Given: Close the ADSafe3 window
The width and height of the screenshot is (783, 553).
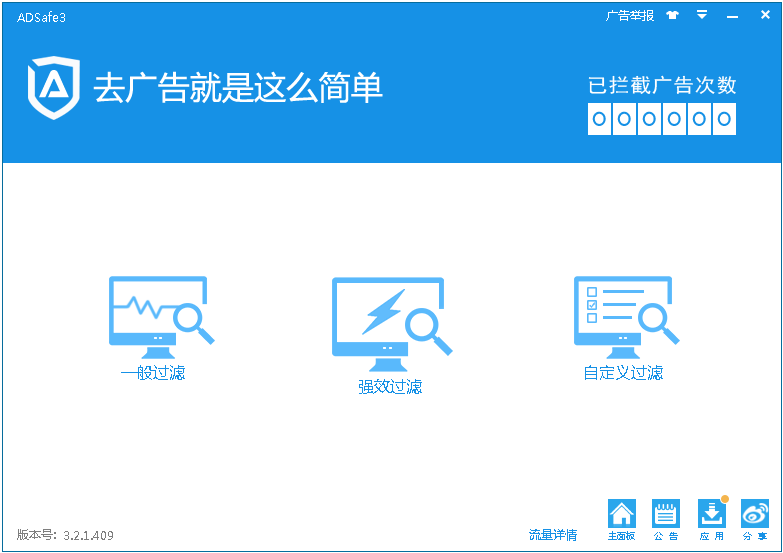Looking at the screenshot, I should click(765, 15).
